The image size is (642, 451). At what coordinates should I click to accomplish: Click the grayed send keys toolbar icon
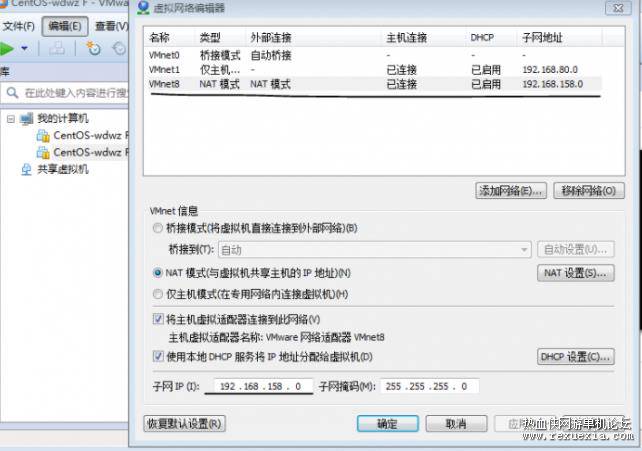click(57, 49)
